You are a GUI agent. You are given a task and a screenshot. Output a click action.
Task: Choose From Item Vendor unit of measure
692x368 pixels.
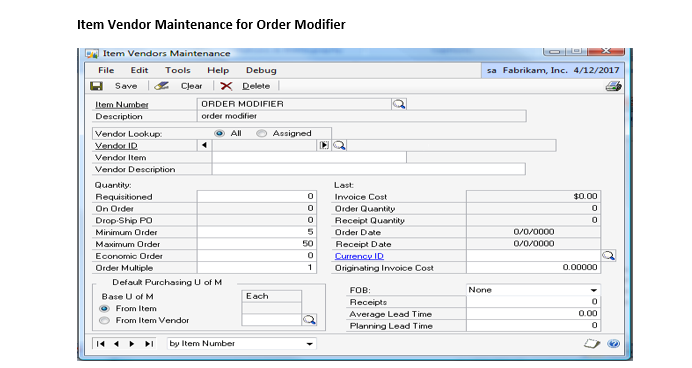pyautogui.click(x=104, y=320)
